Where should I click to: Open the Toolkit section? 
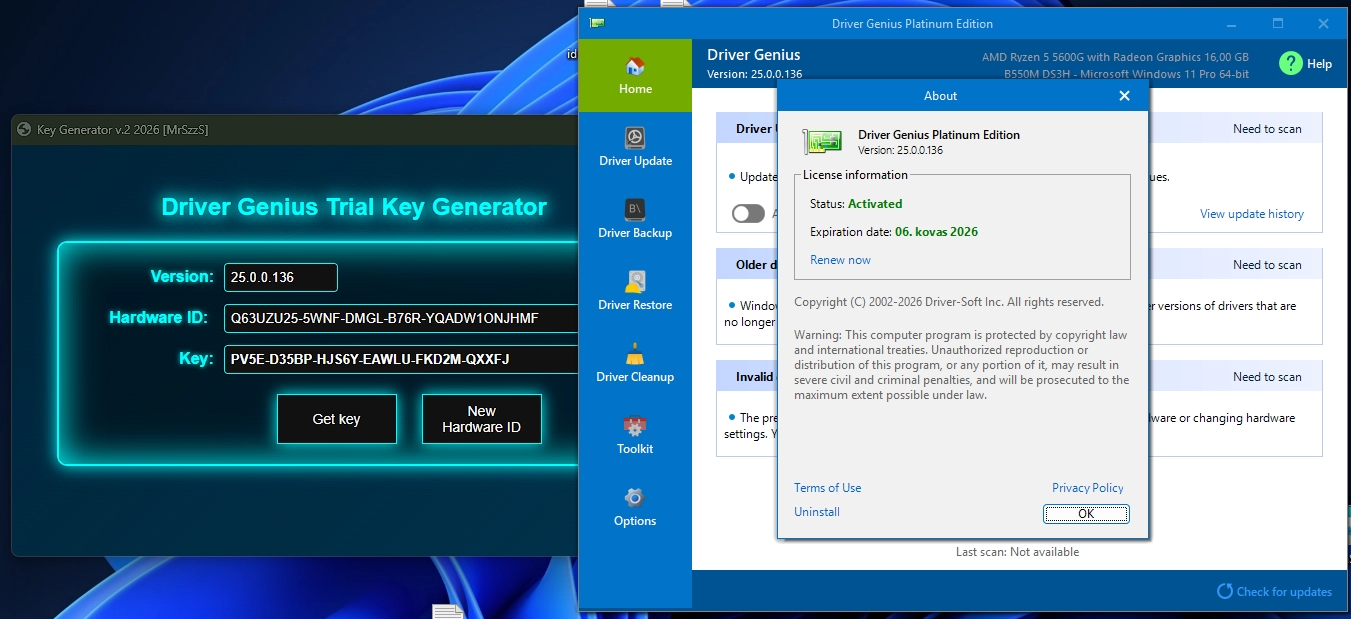(635, 435)
